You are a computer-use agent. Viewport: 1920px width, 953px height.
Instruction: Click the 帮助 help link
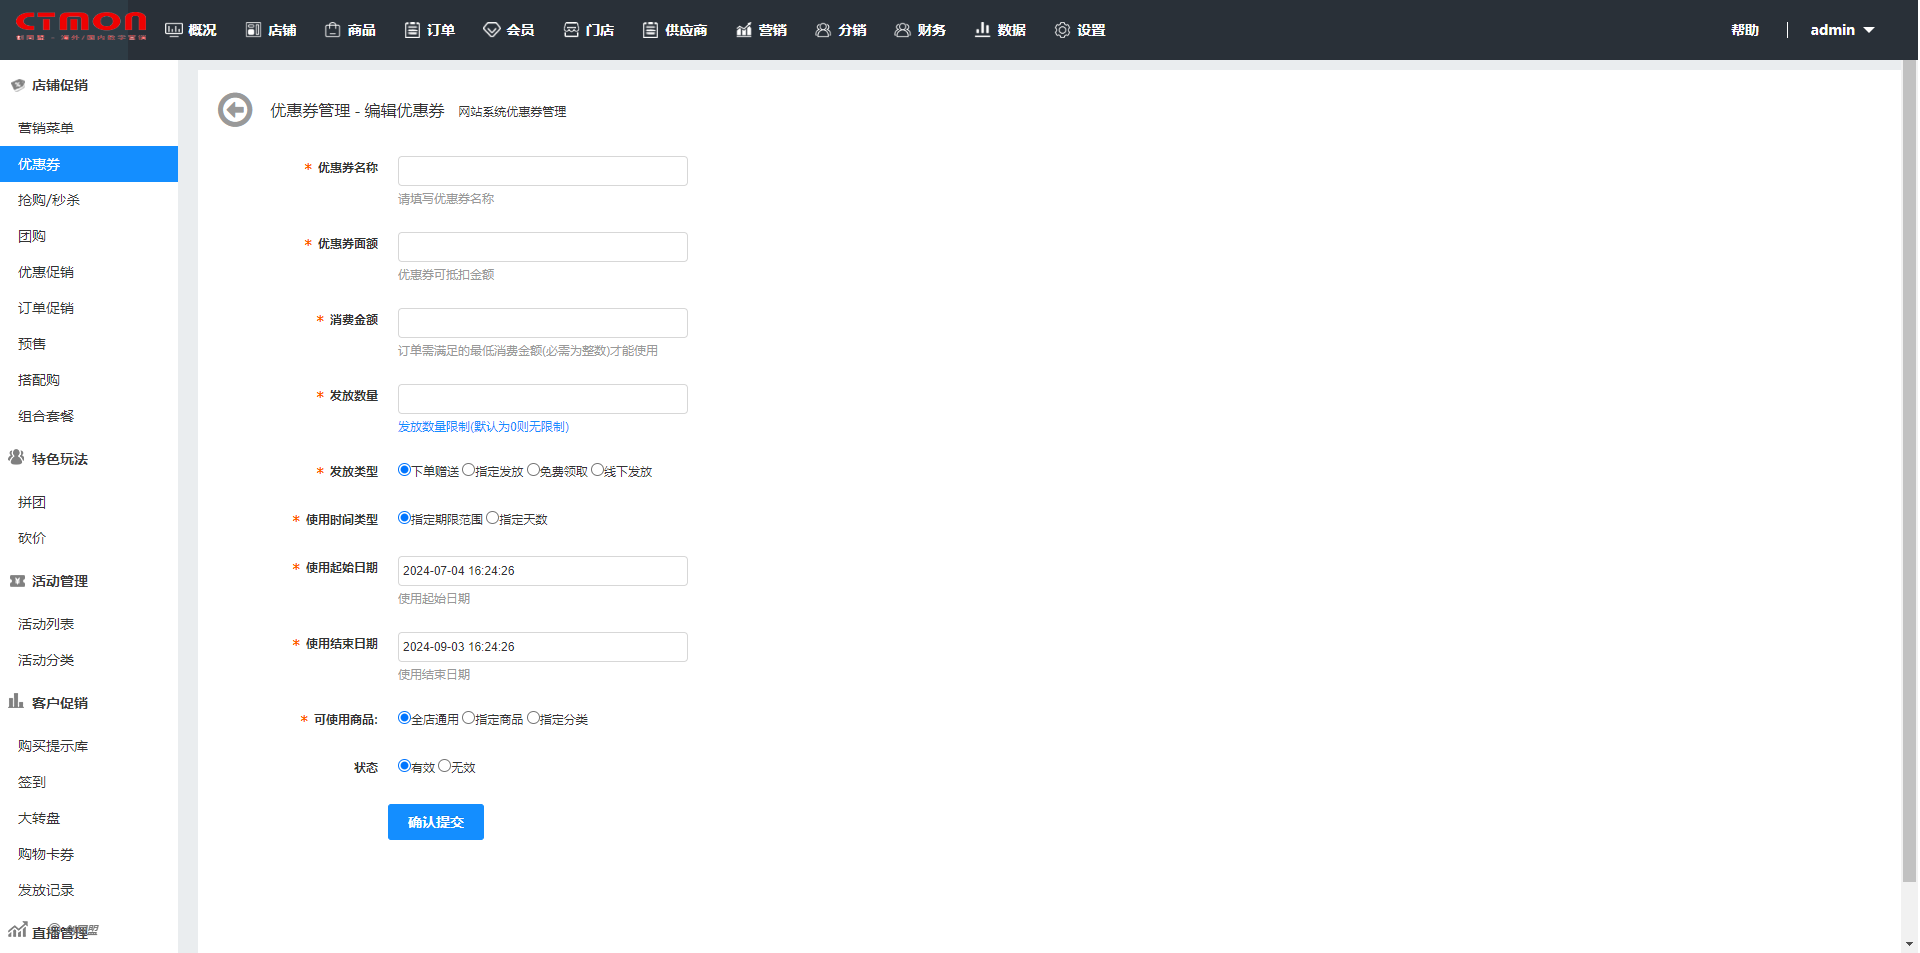coord(1745,30)
